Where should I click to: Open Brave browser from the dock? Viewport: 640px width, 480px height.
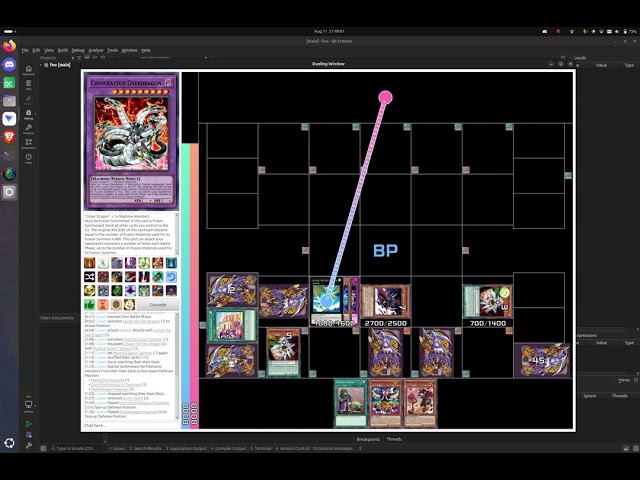point(9,137)
